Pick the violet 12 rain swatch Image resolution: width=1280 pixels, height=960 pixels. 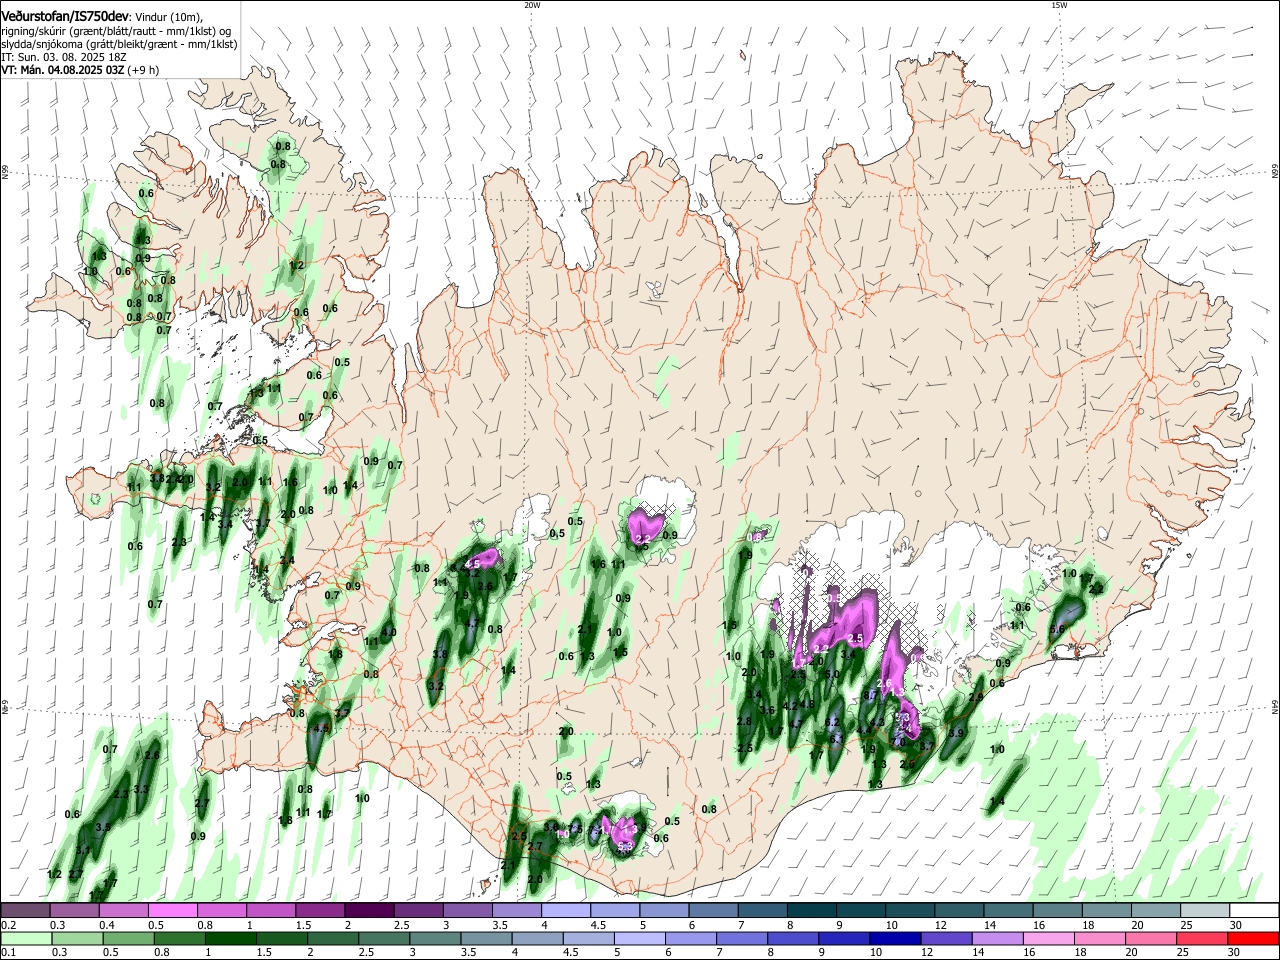tap(947, 939)
